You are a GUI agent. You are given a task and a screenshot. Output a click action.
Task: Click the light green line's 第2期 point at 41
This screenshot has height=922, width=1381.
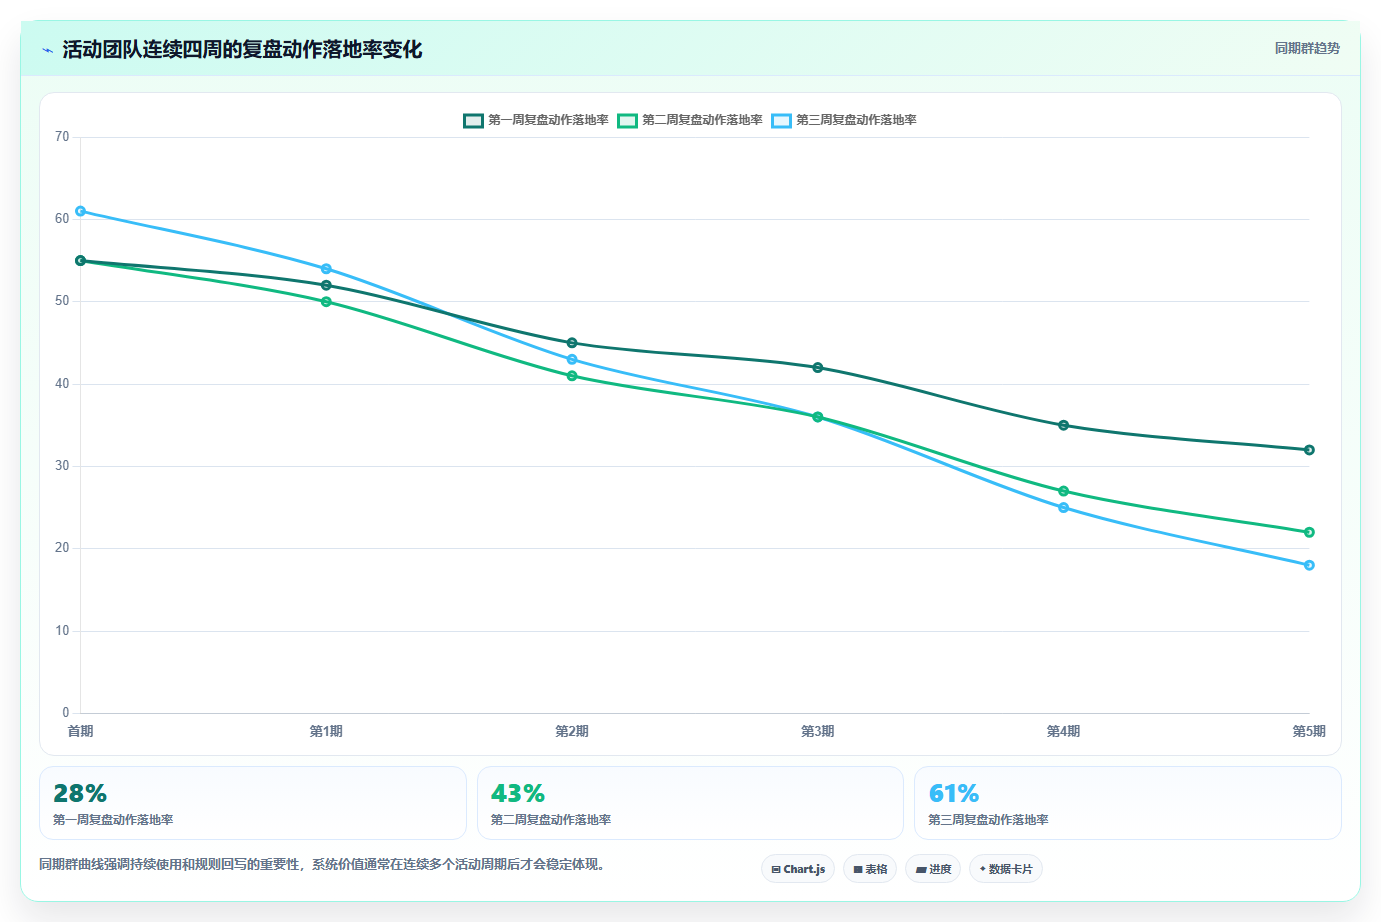tap(572, 376)
